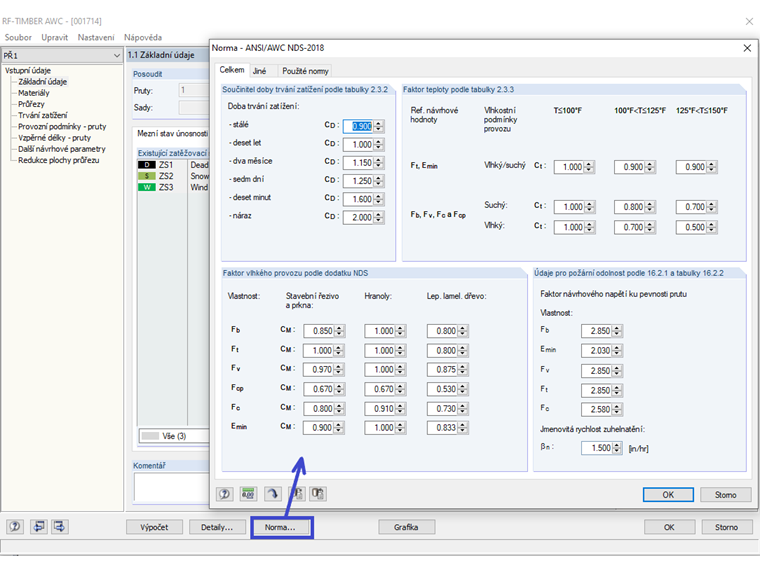760x570 pixels.
Task: Select Vzpěrné délky - pruty tree item
Action: pyautogui.click(x=54, y=137)
